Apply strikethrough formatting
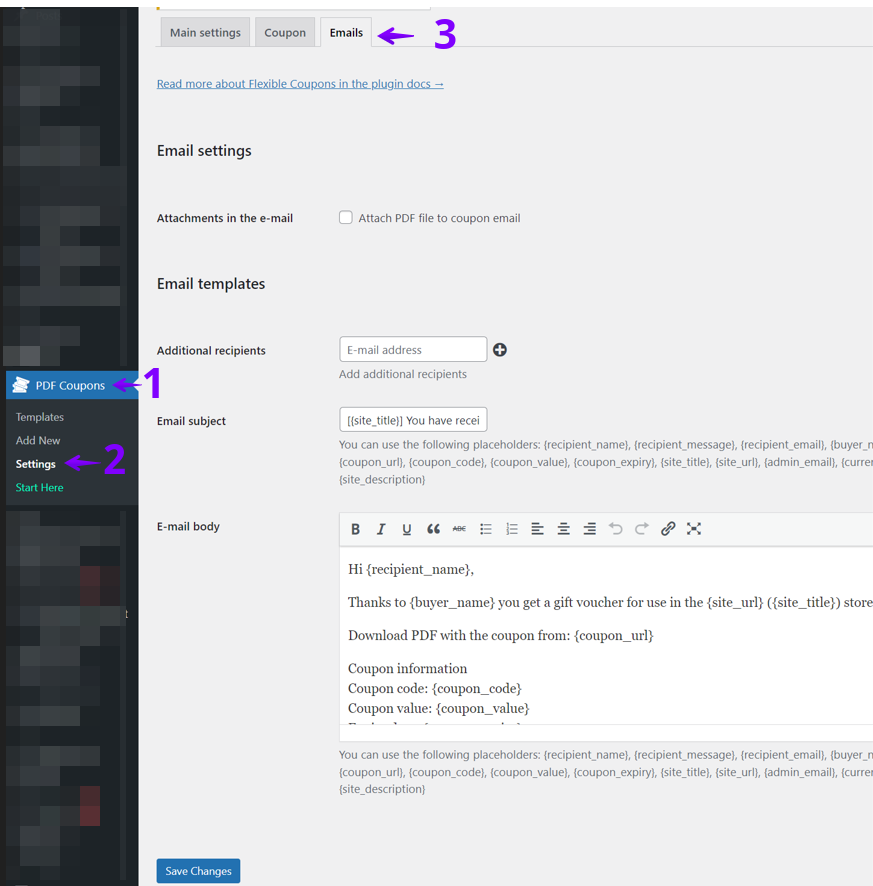Viewport: 873px width, 886px height. pos(459,529)
